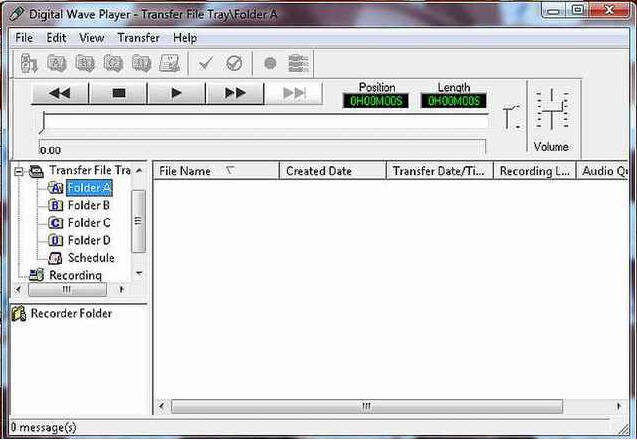This screenshot has height=440, width=637.
Task: Click the Recording tree icon
Action: click(x=37, y=275)
